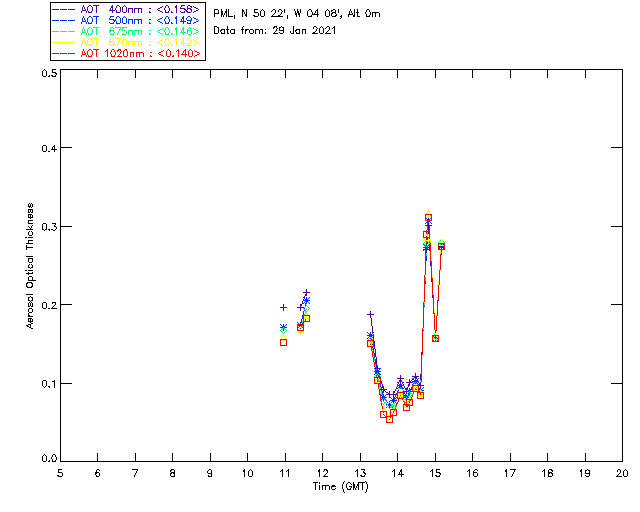Click the 0.2 y-axis tick label
Viewport: 640px width, 512px height.
point(49,305)
